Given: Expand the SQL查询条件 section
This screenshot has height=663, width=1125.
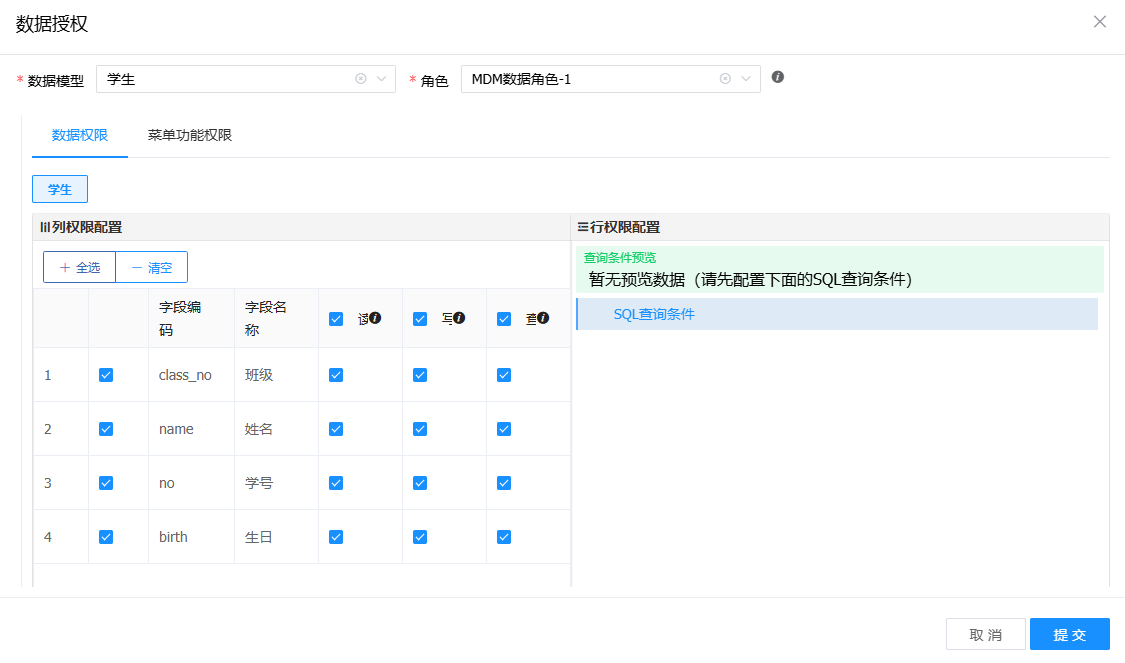Looking at the screenshot, I should point(654,314).
